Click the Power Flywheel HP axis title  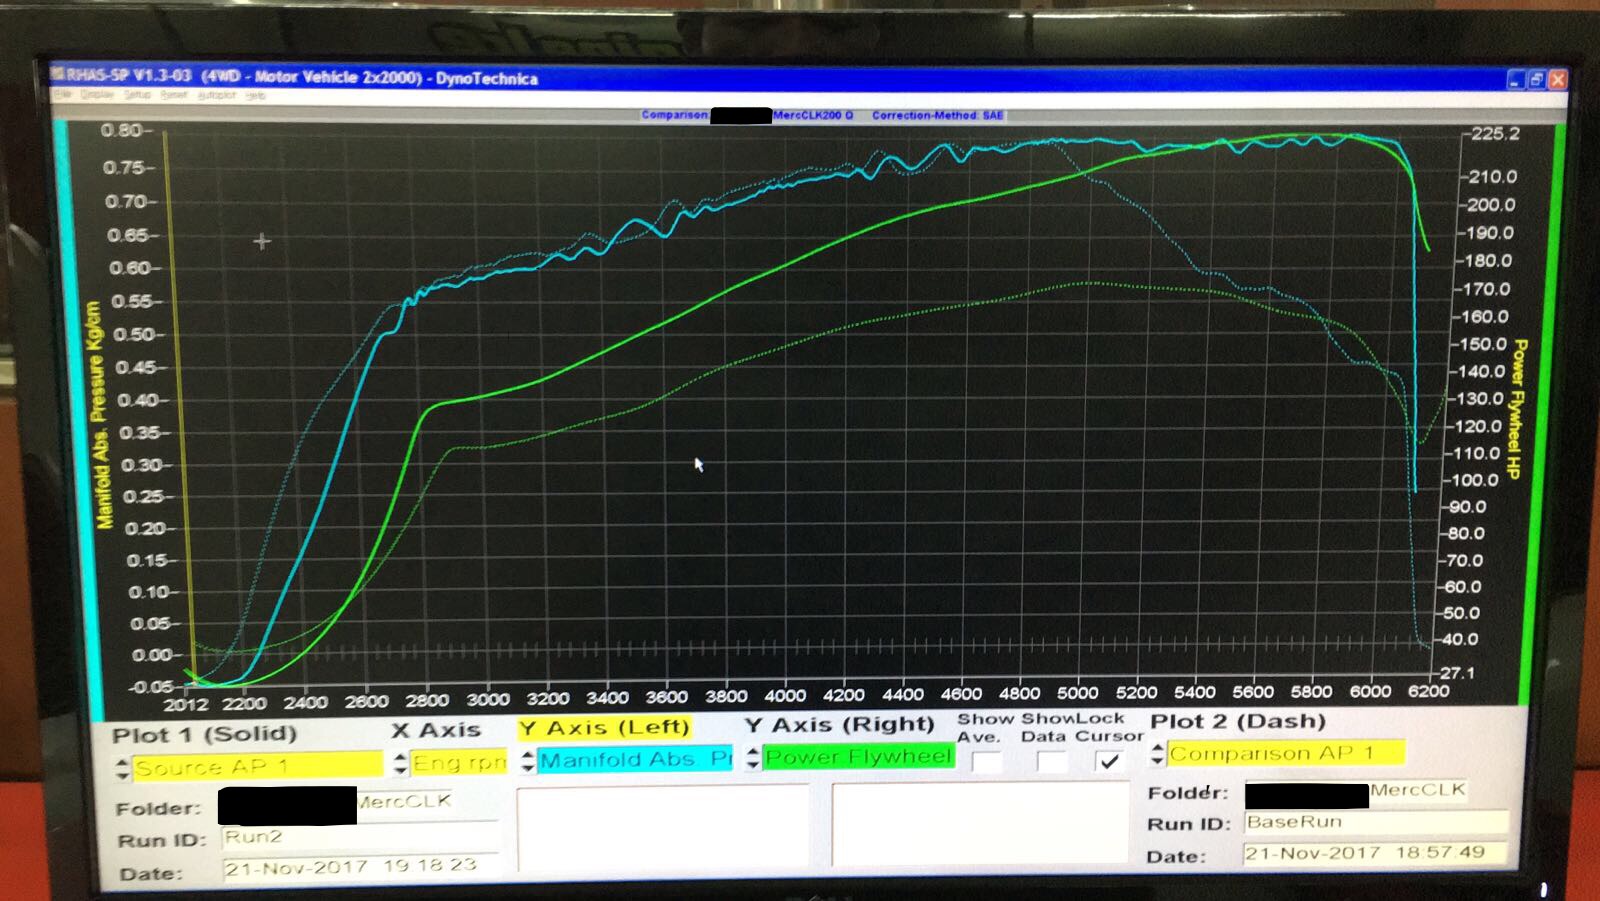point(1518,409)
